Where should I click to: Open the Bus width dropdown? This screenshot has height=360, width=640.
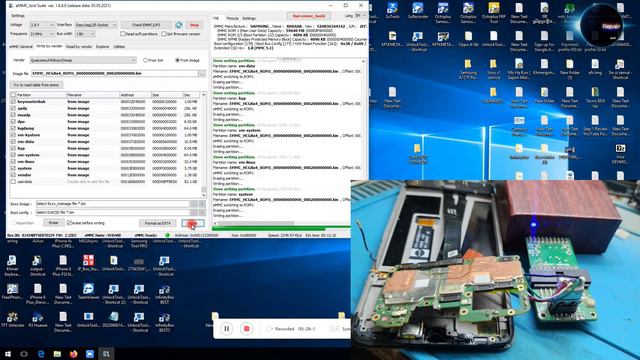[85, 34]
